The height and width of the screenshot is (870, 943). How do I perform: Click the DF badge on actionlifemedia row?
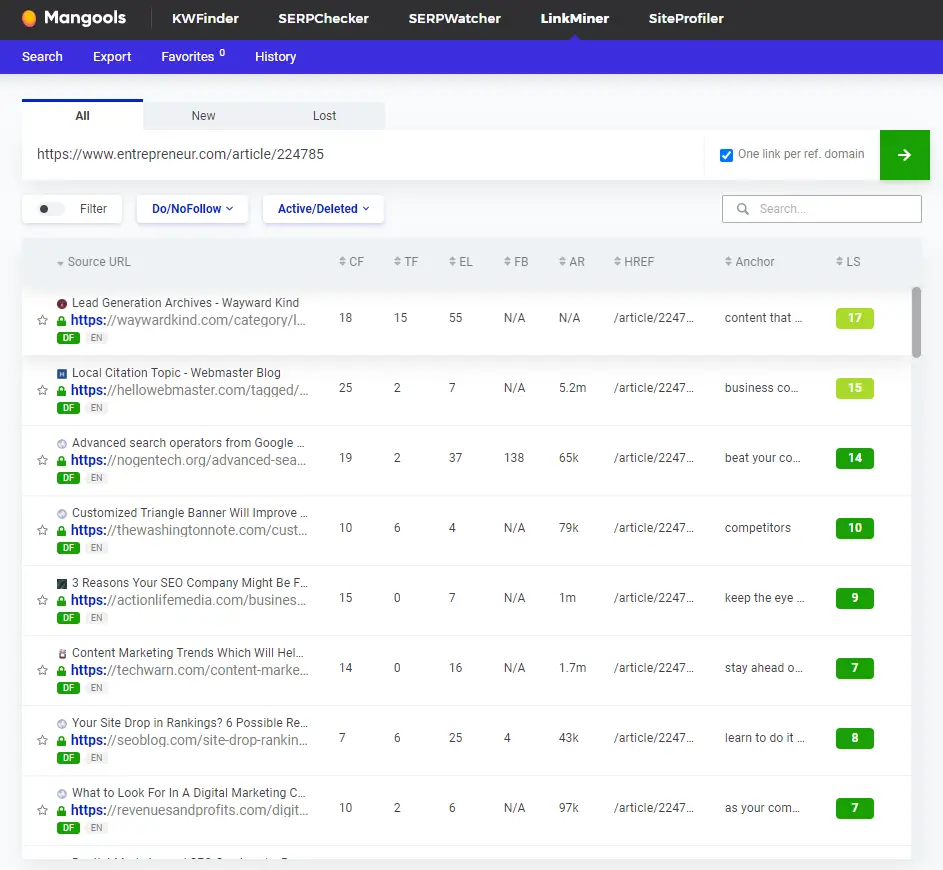69,617
